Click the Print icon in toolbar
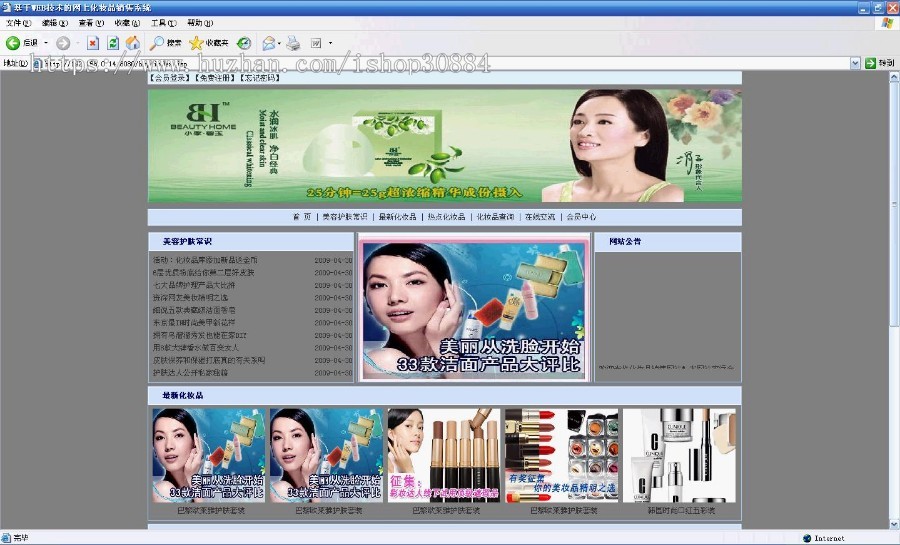900x545 pixels. pyautogui.click(x=293, y=43)
